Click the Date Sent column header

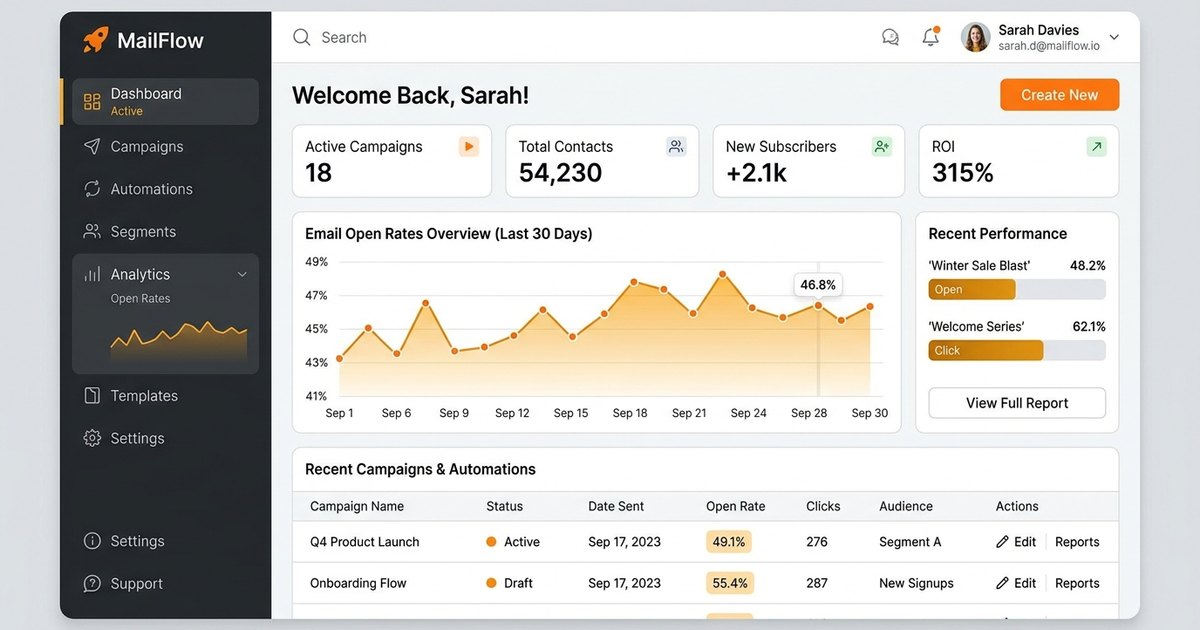pos(616,506)
